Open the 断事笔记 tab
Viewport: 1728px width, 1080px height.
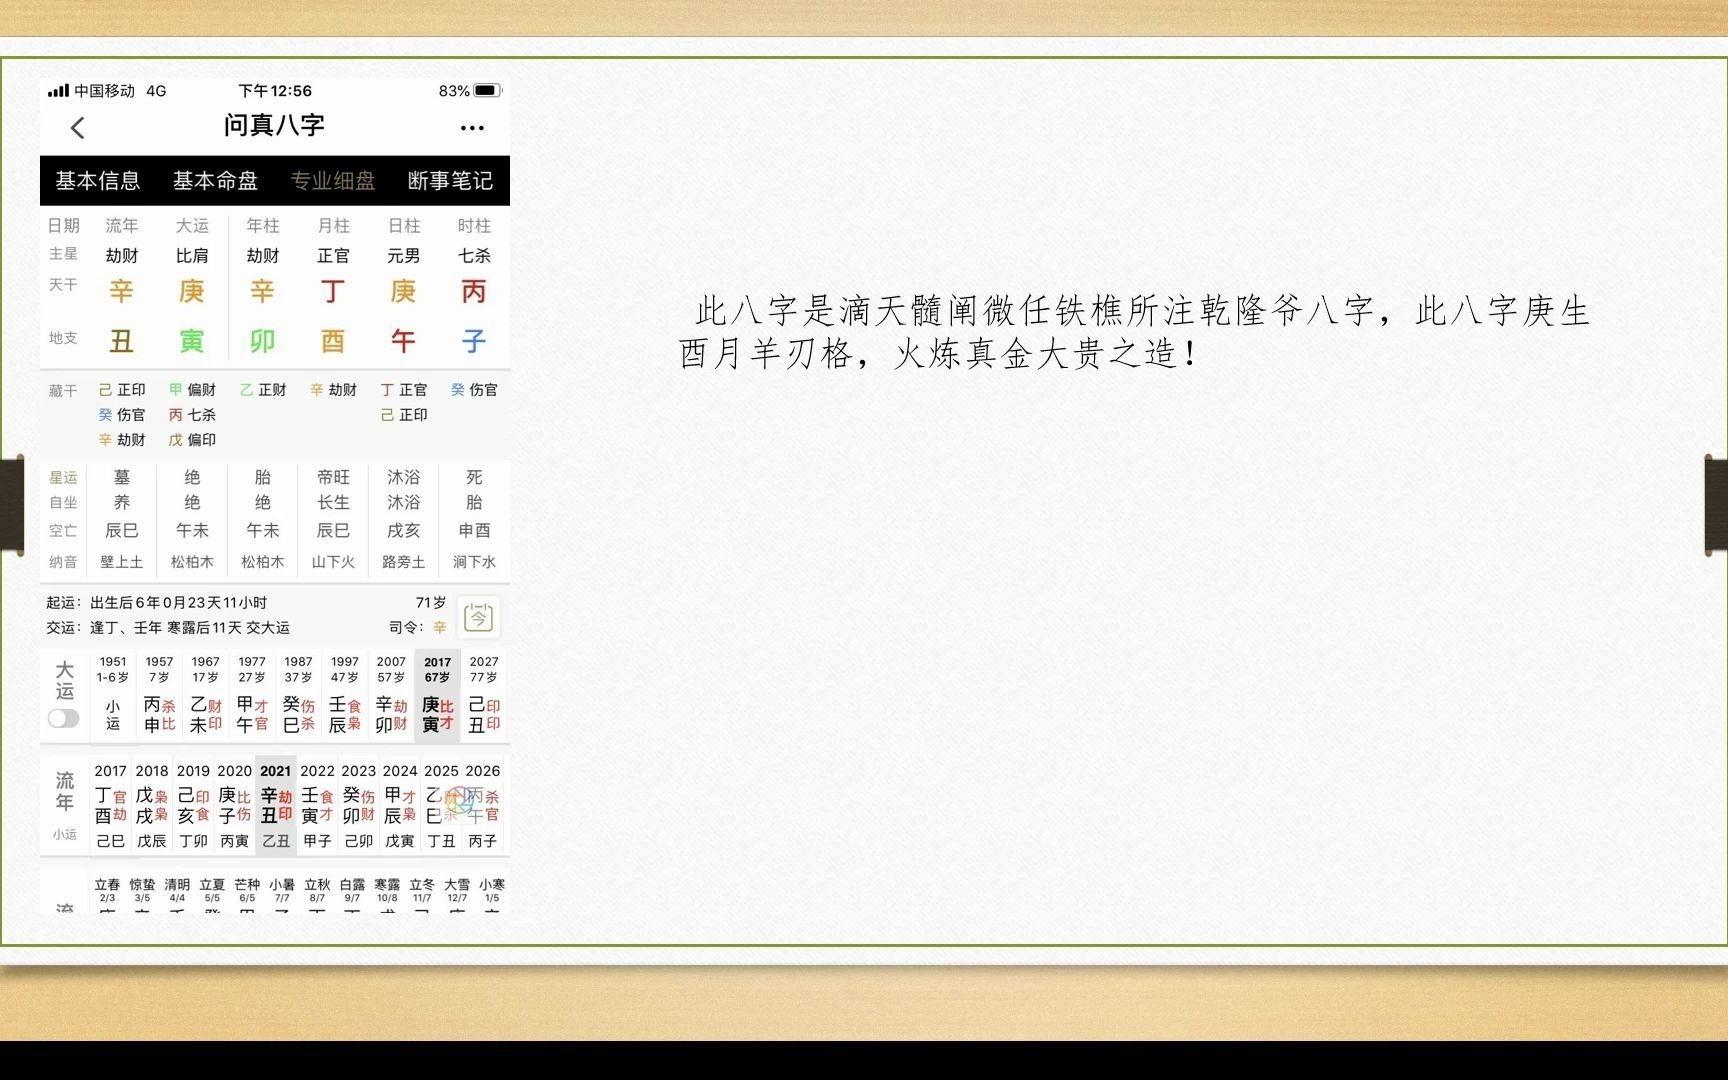click(450, 181)
